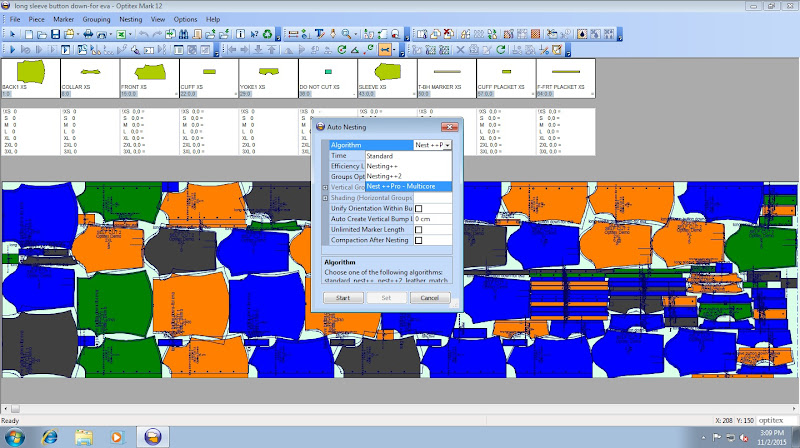
Task: Enable Unify Orientation Within Bundle checkbox
Action: (x=418, y=208)
